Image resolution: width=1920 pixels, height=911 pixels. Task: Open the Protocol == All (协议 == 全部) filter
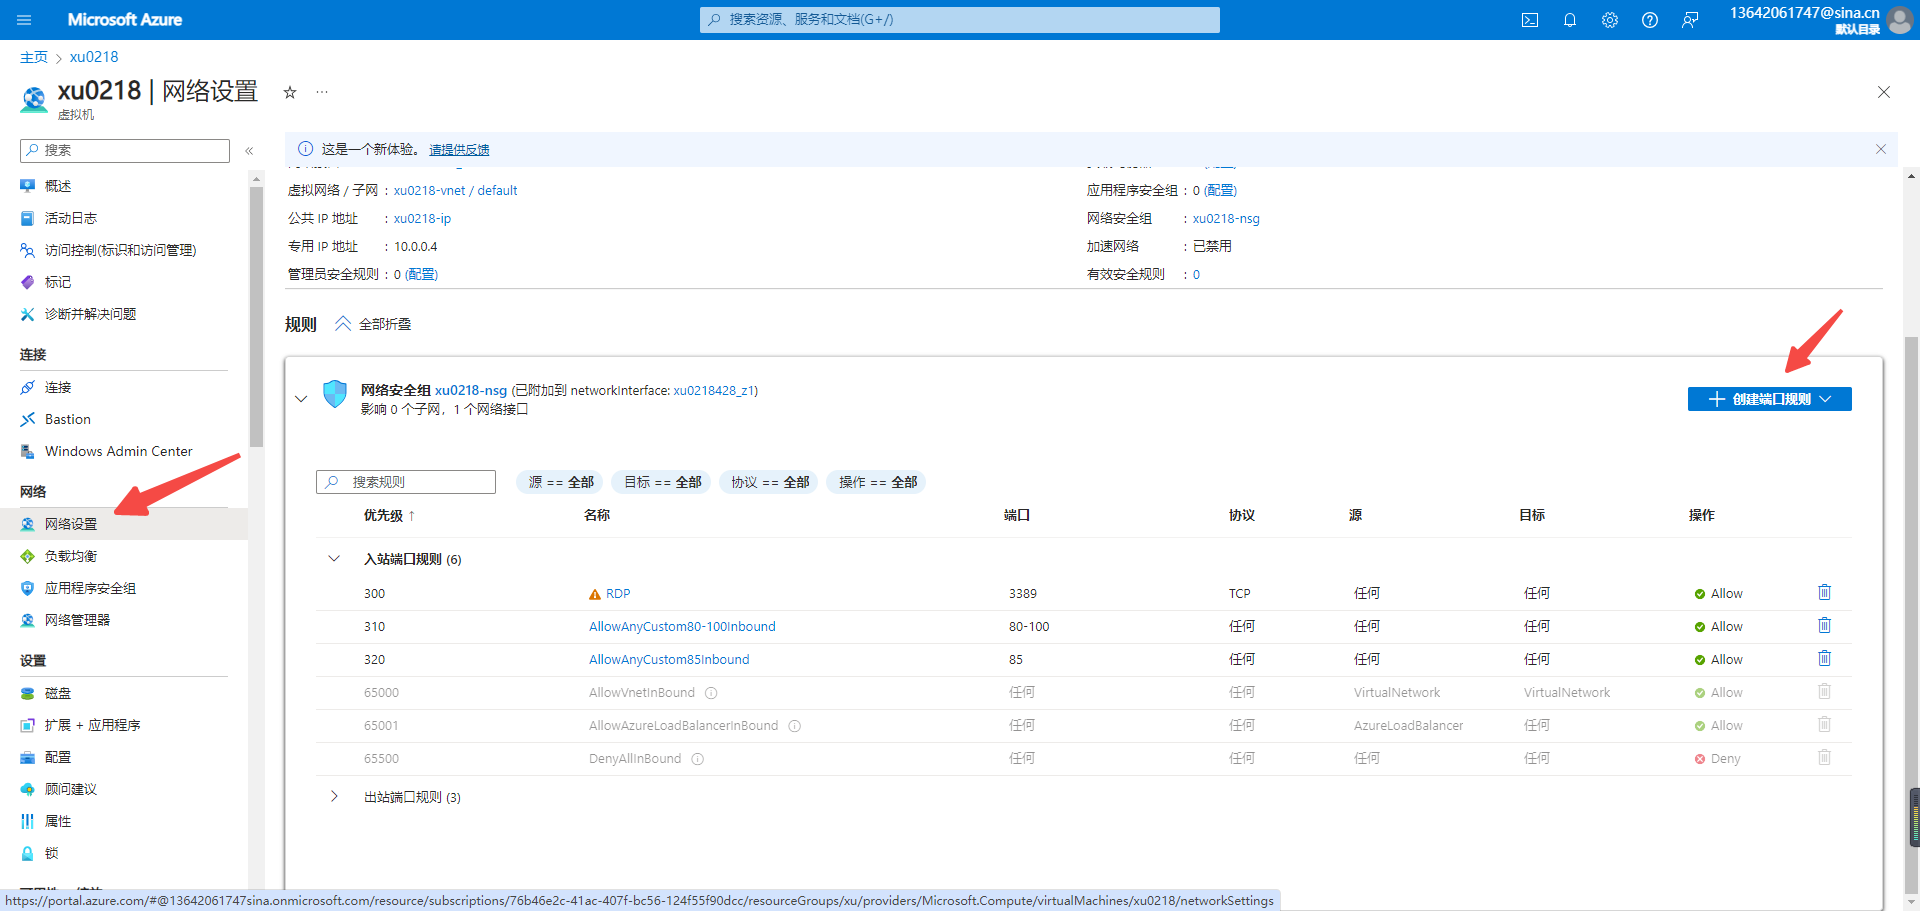[769, 482]
